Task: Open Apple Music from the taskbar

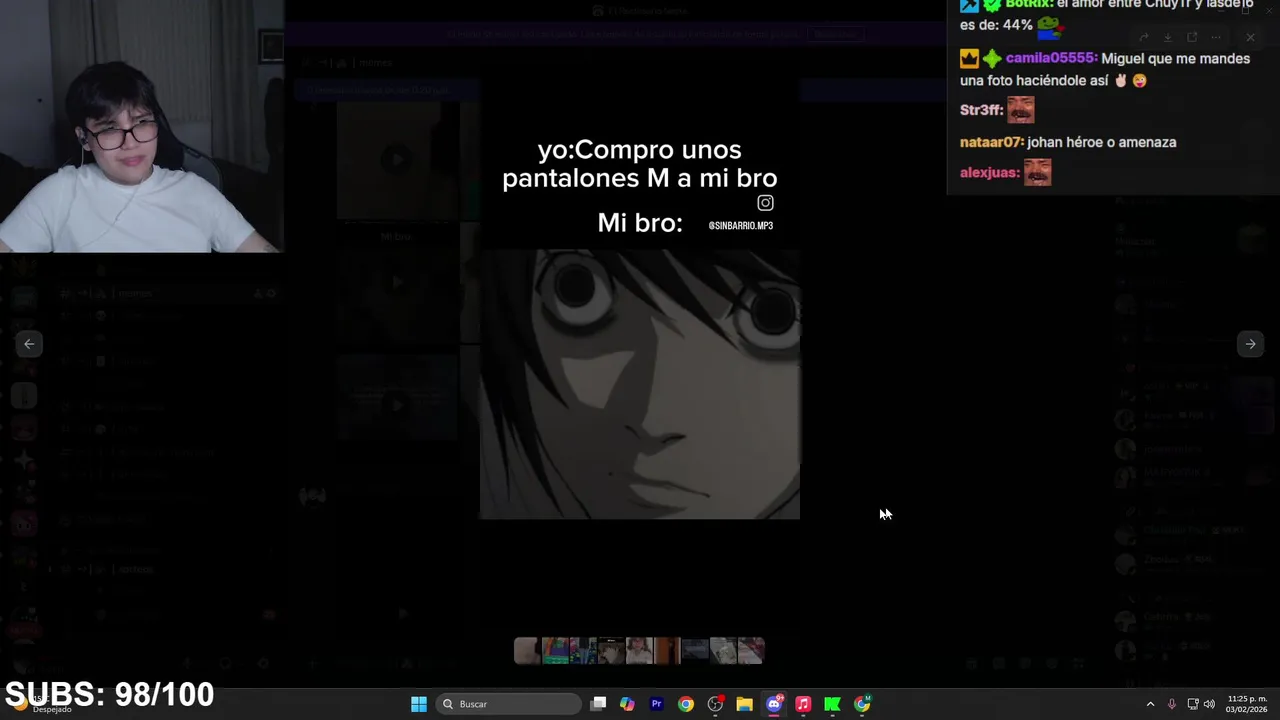Action: pos(803,704)
